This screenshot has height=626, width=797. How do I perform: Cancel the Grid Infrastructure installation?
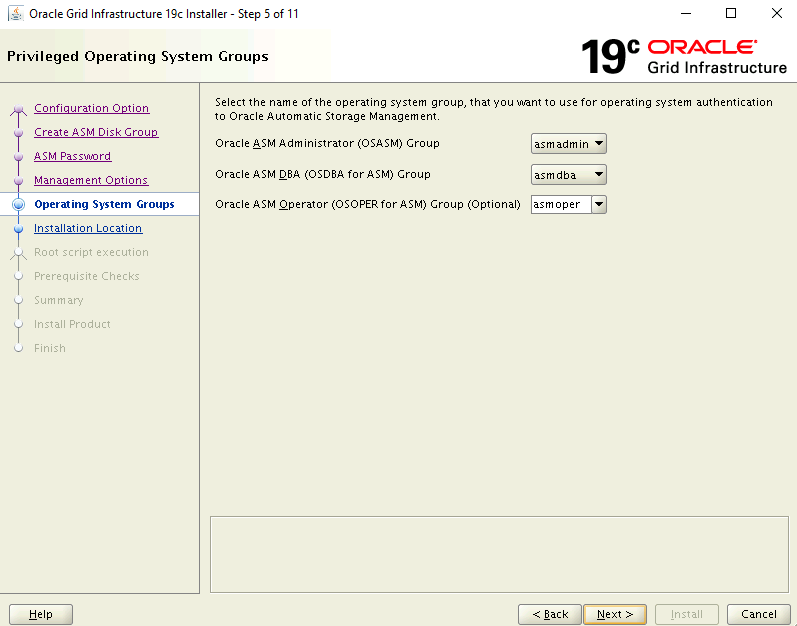tap(758, 614)
